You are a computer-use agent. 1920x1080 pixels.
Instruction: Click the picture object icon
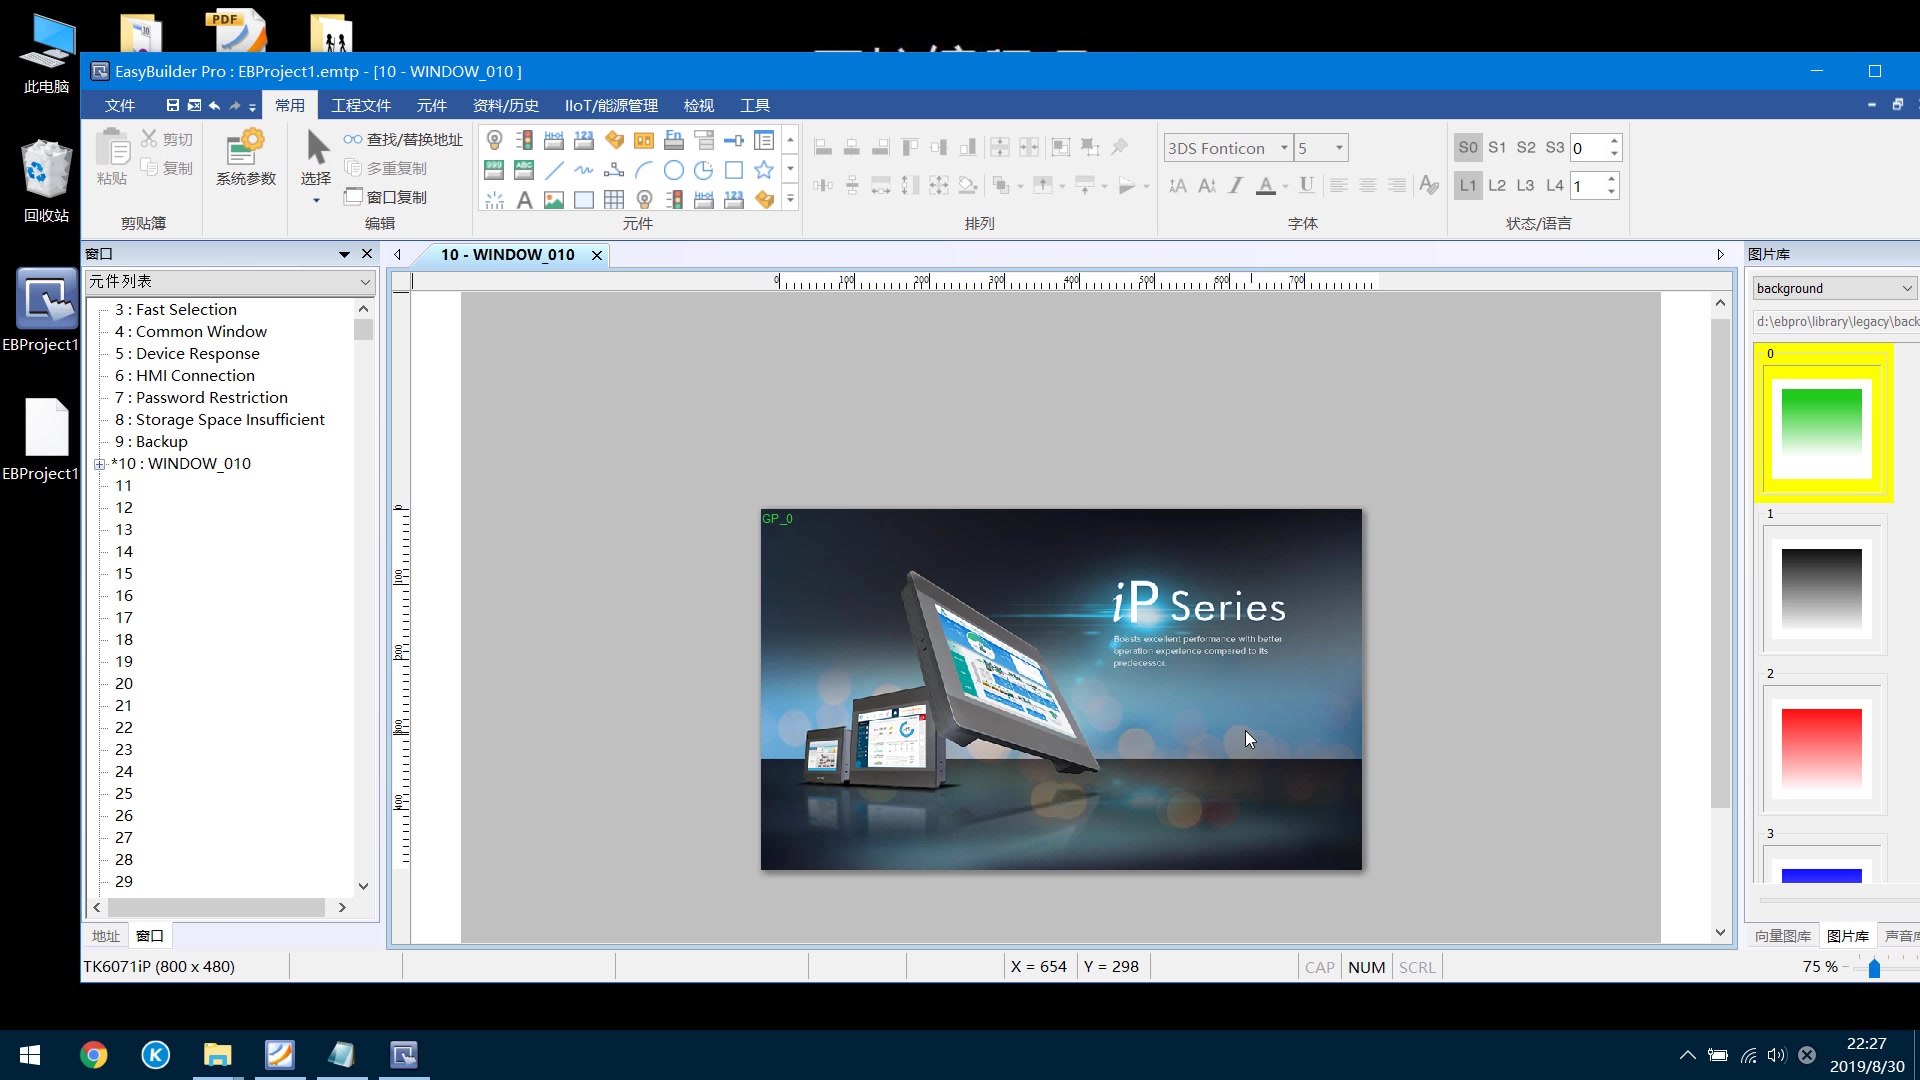[554, 200]
